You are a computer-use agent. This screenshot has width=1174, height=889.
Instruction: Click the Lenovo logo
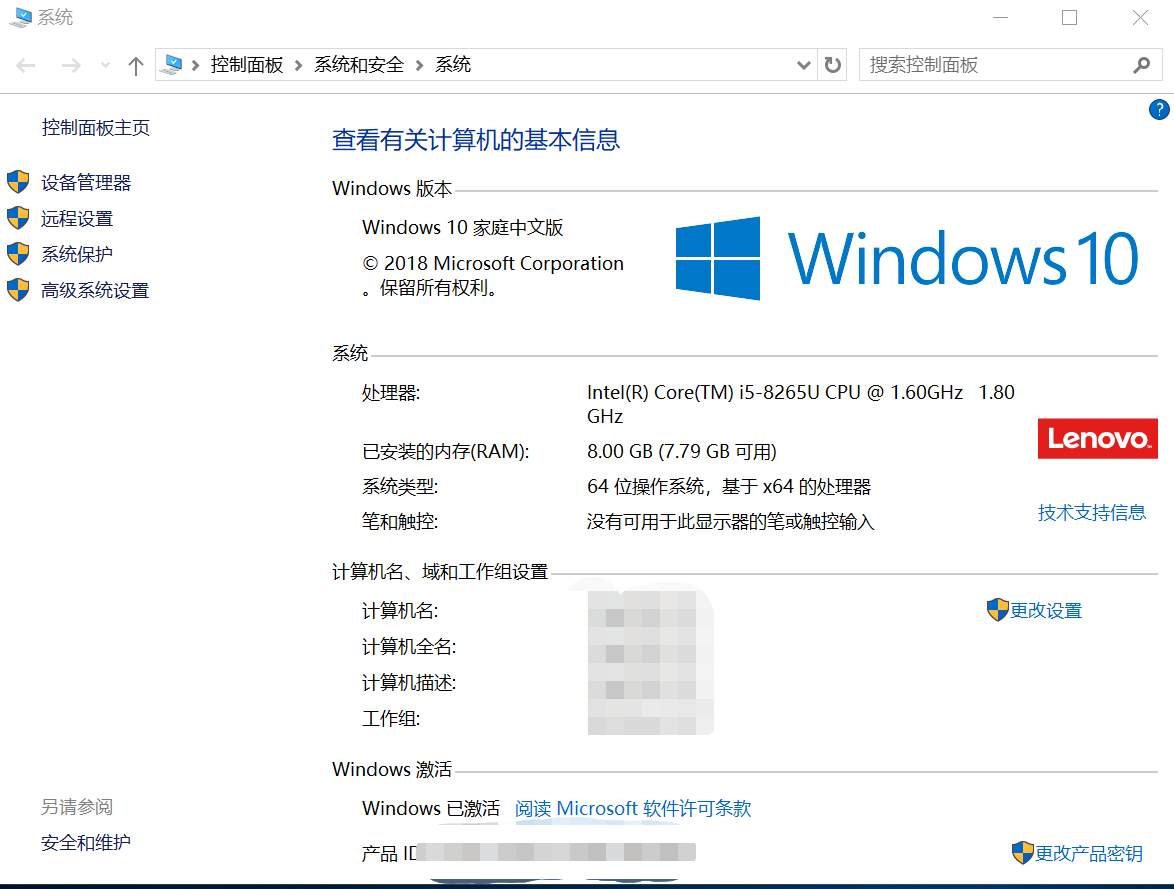coord(1098,439)
